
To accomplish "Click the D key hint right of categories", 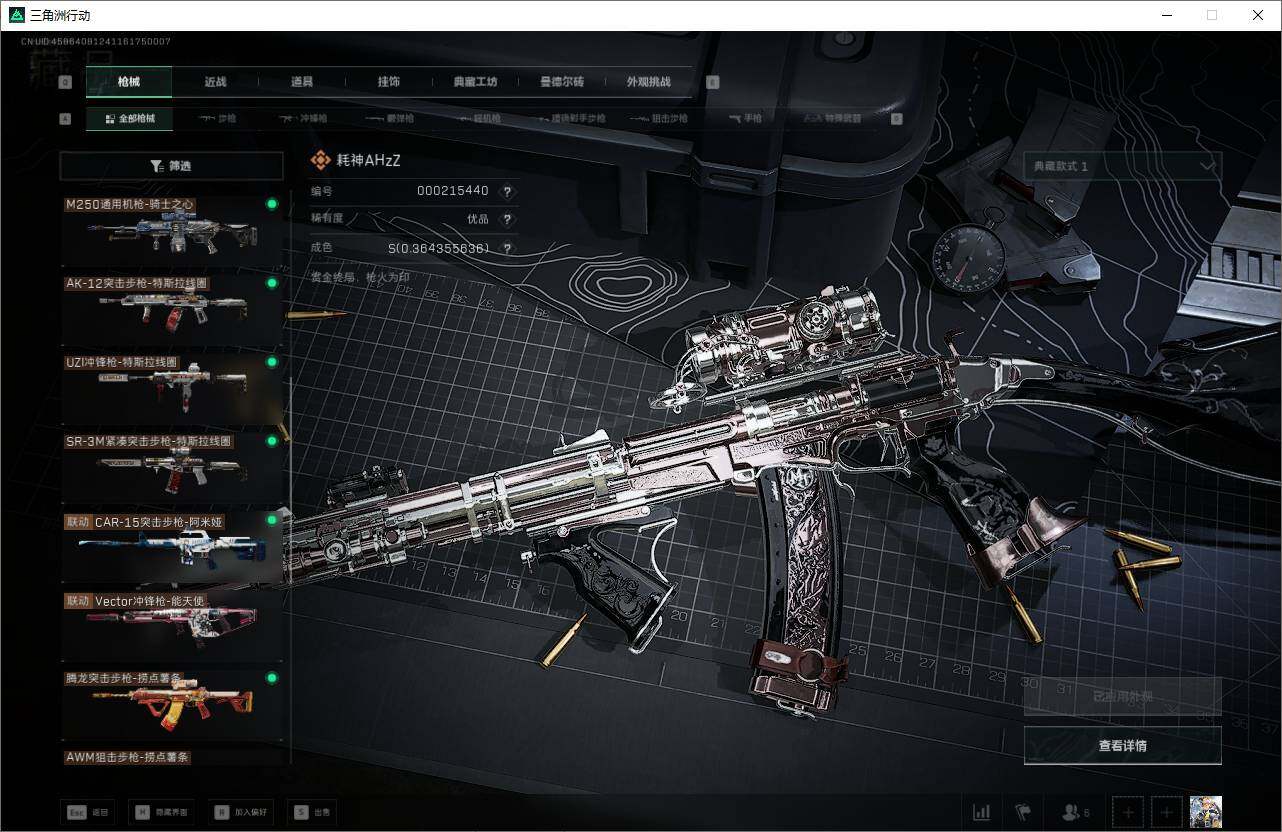I will (x=896, y=118).
